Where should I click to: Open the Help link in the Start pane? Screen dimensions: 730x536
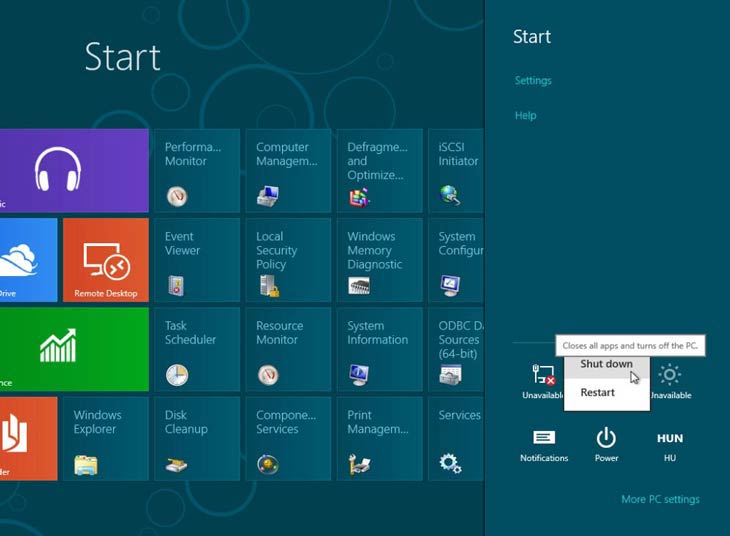click(526, 115)
